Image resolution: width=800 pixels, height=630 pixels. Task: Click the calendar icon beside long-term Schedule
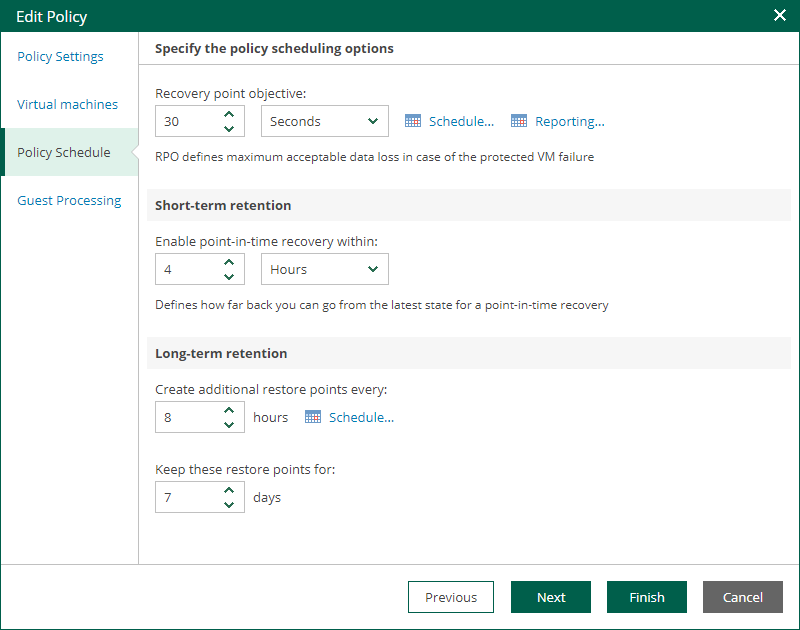click(313, 417)
